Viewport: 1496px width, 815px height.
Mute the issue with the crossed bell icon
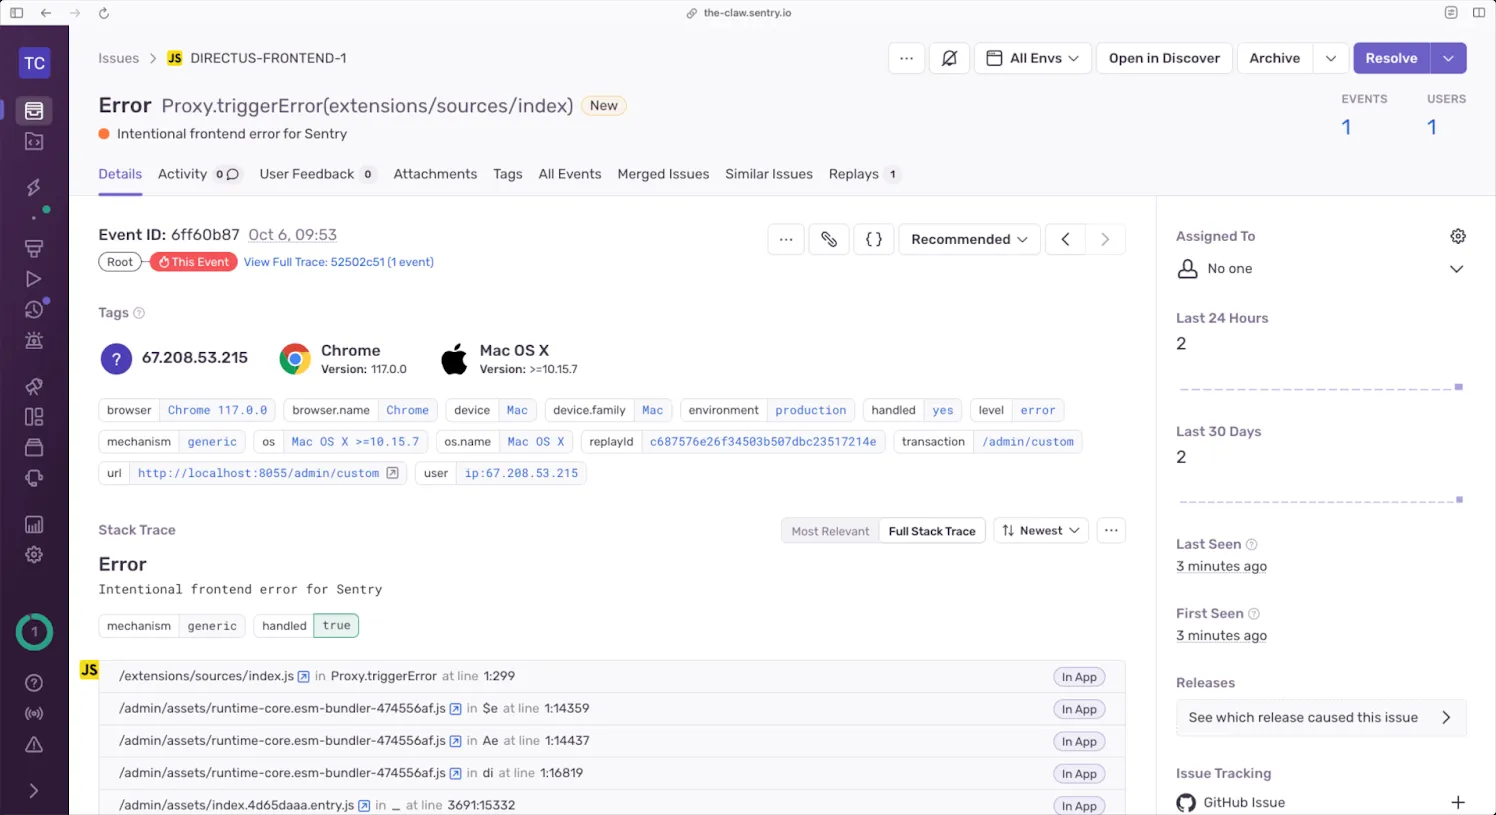(x=948, y=58)
